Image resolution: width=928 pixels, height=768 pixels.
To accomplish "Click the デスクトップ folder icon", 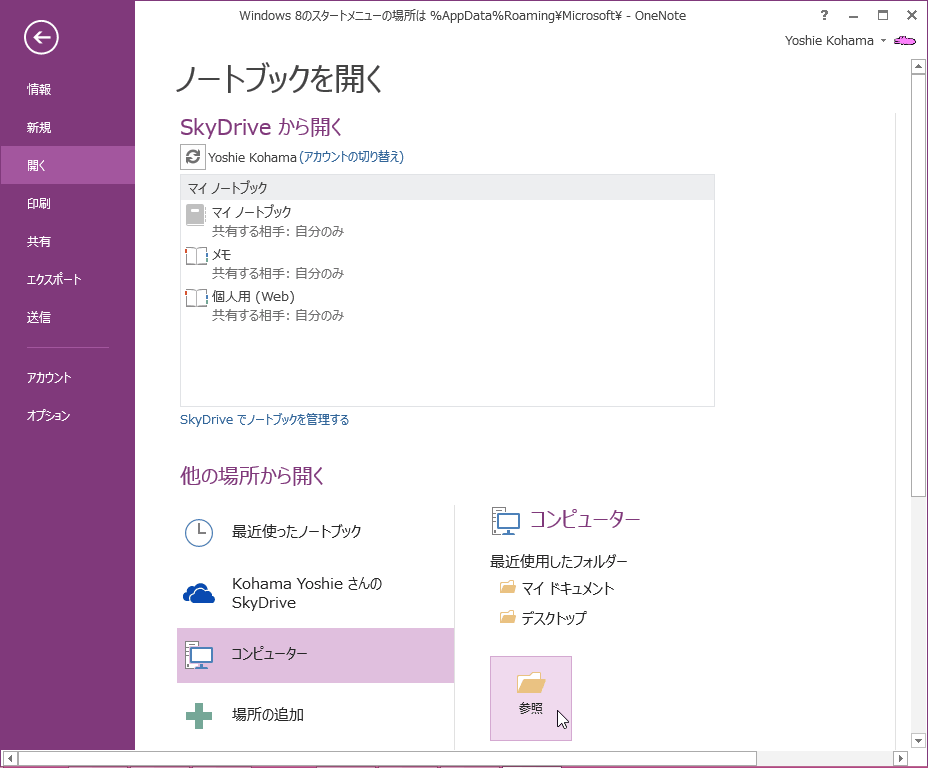I will coord(507,617).
